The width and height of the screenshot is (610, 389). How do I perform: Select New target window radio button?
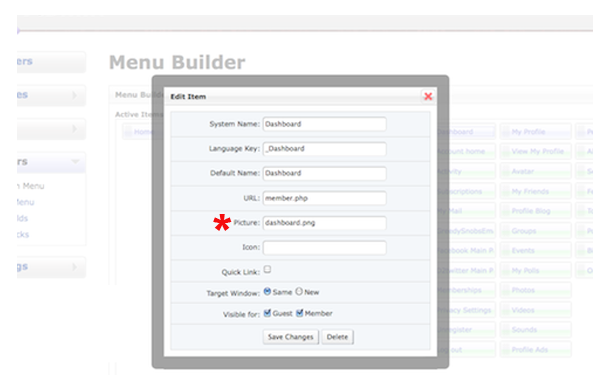click(299, 291)
